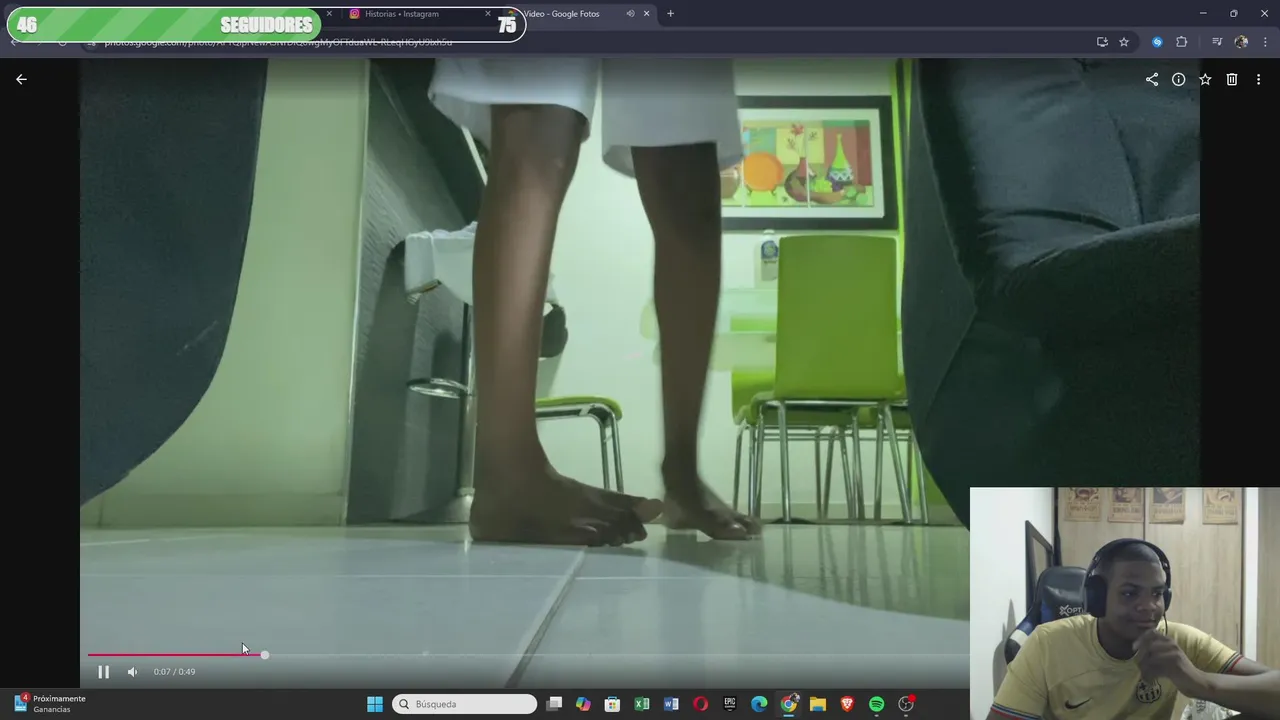
Task: Pause the video playback
Action: pos(103,672)
